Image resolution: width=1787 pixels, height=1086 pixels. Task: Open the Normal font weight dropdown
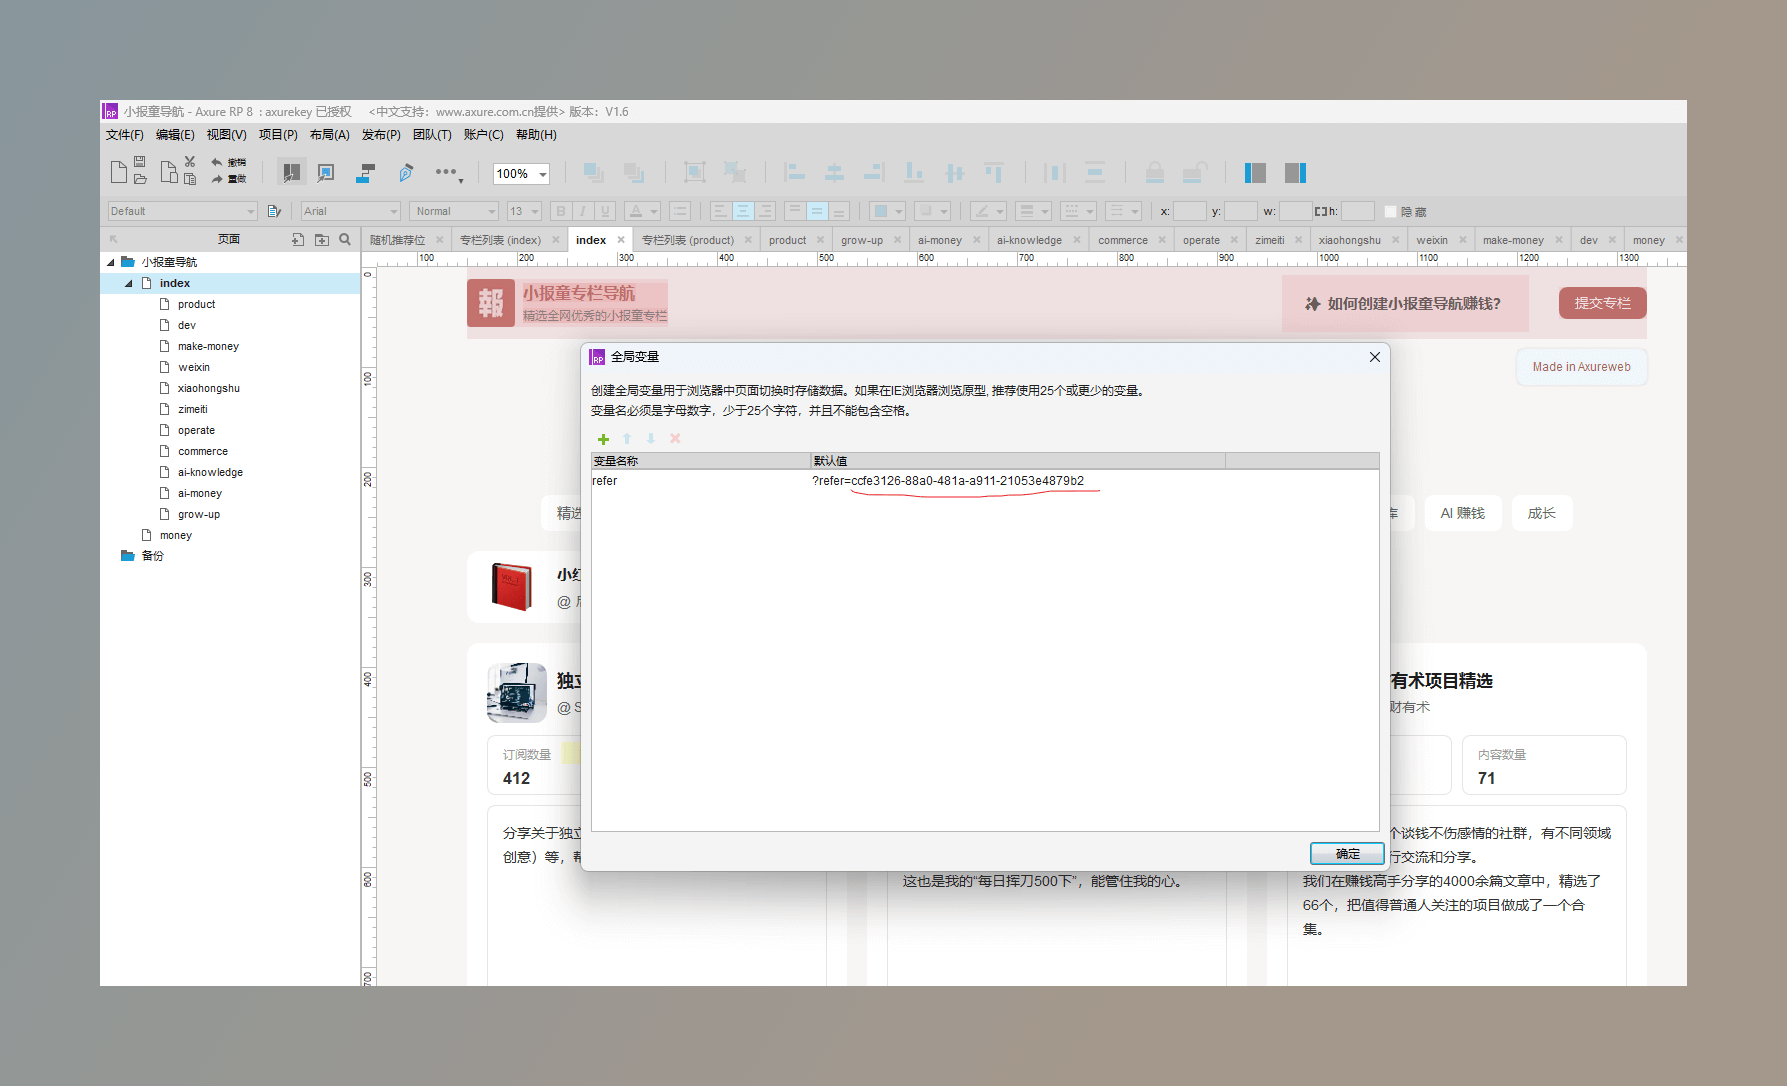pyautogui.click(x=456, y=211)
